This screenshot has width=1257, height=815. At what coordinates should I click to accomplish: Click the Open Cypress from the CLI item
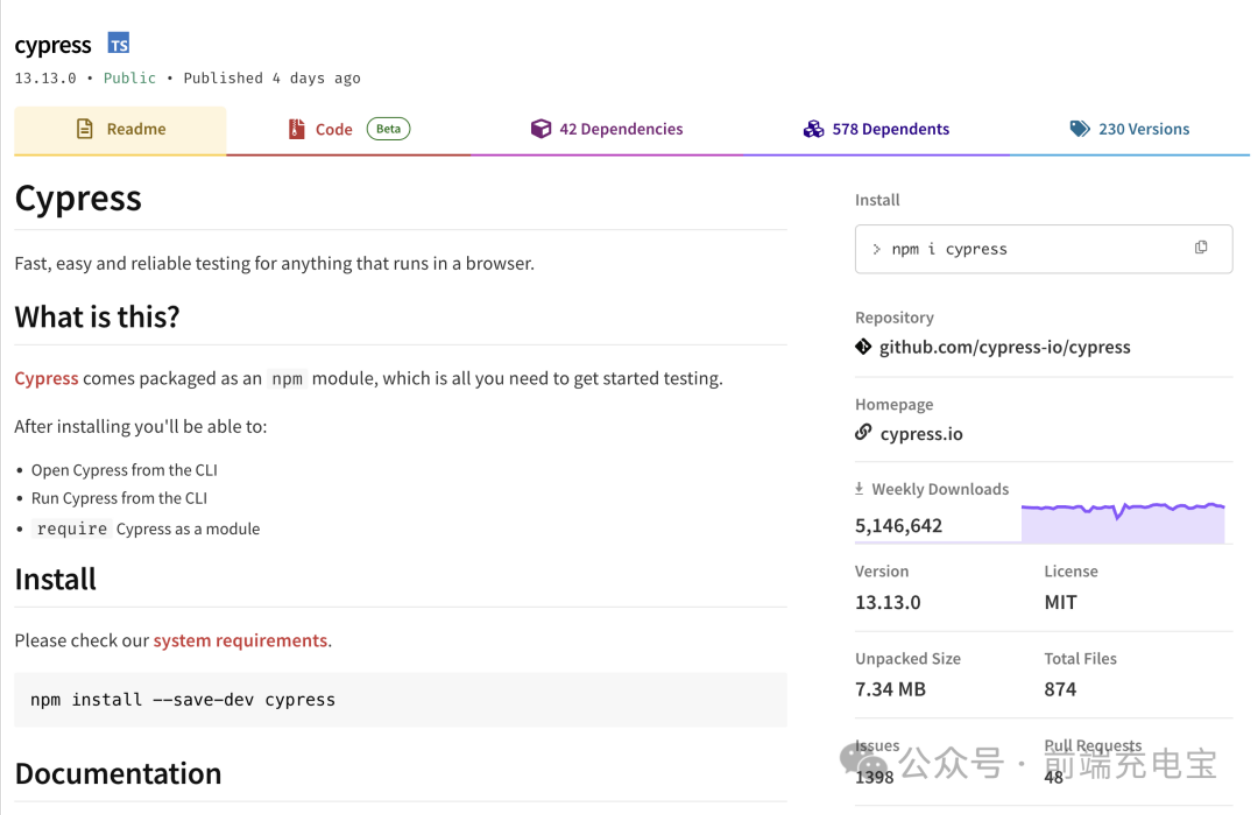124,470
